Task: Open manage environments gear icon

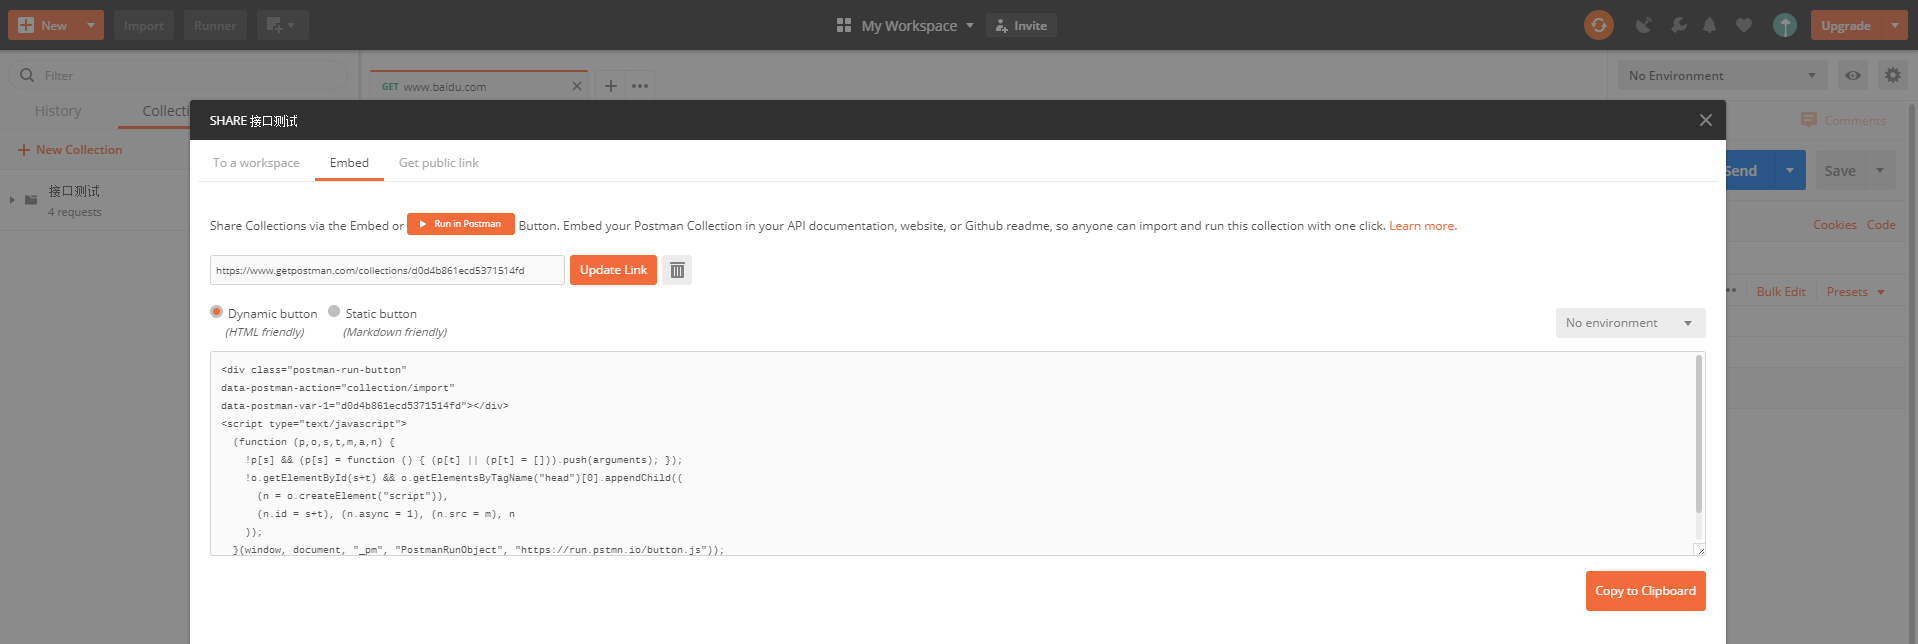Action: pyautogui.click(x=1892, y=75)
